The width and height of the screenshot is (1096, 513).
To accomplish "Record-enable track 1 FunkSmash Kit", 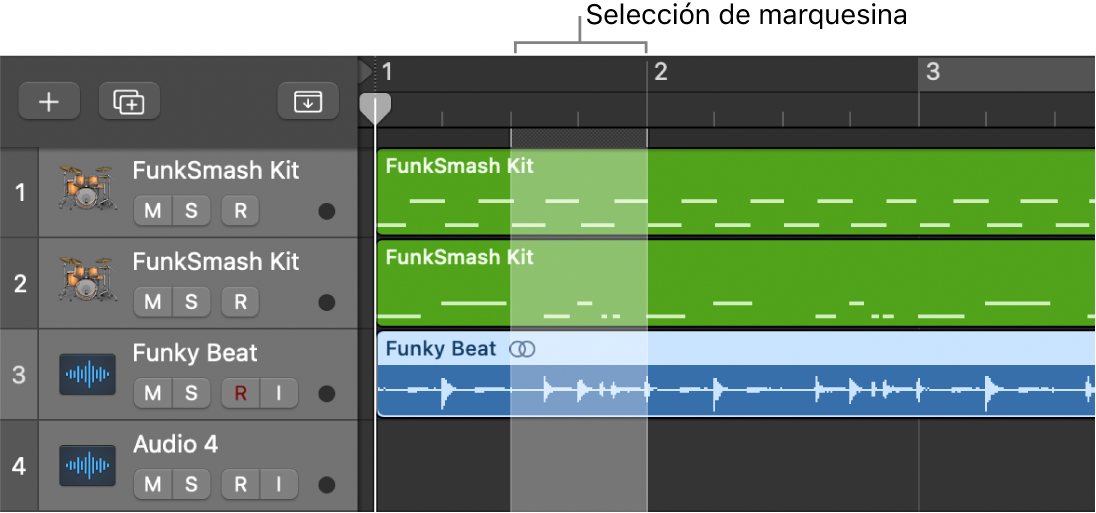I will (x=240, y=211).
